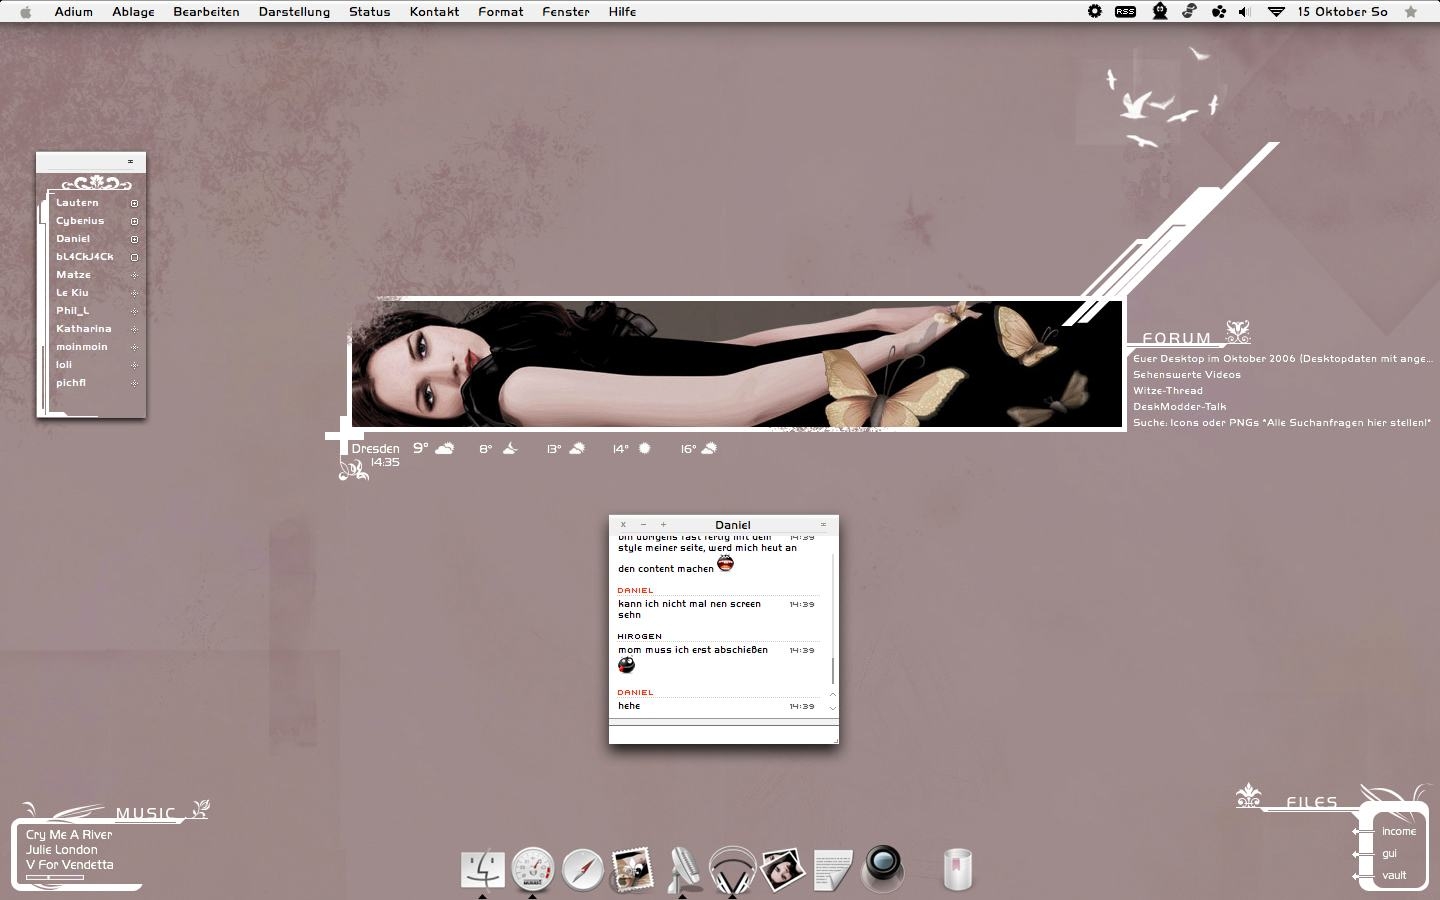Open the 'Suche: Icons oder PNGs' thread

(x=1282, y=423)
